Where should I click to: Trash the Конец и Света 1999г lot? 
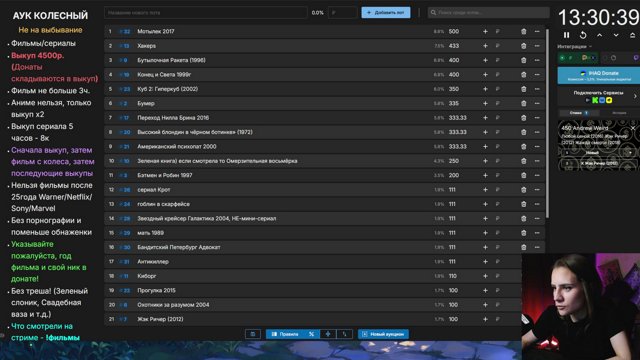(524, 75)
